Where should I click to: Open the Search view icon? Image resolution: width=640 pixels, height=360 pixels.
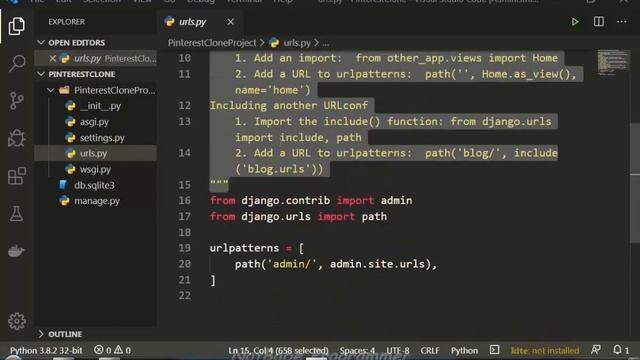[x=16, y=63]
